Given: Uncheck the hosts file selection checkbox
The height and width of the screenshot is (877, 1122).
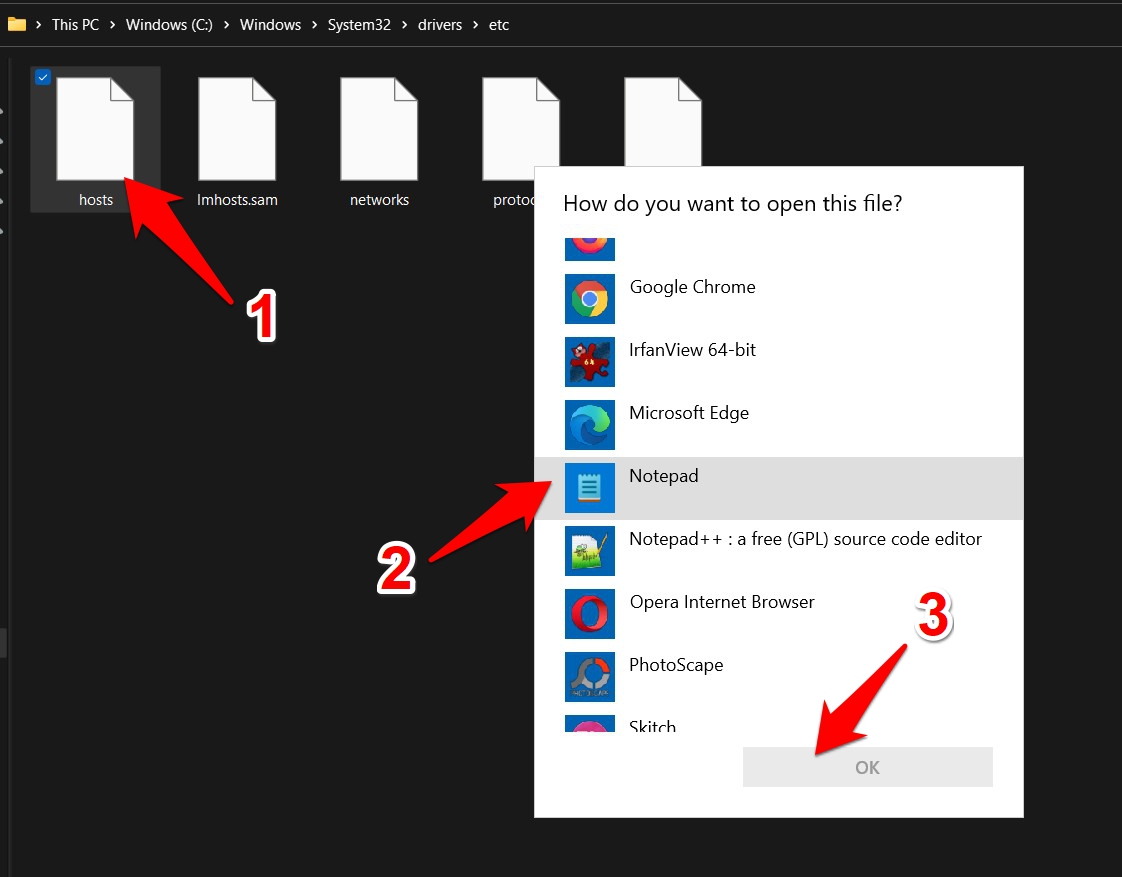Looking at the screenshot, I should pos(42,77).
